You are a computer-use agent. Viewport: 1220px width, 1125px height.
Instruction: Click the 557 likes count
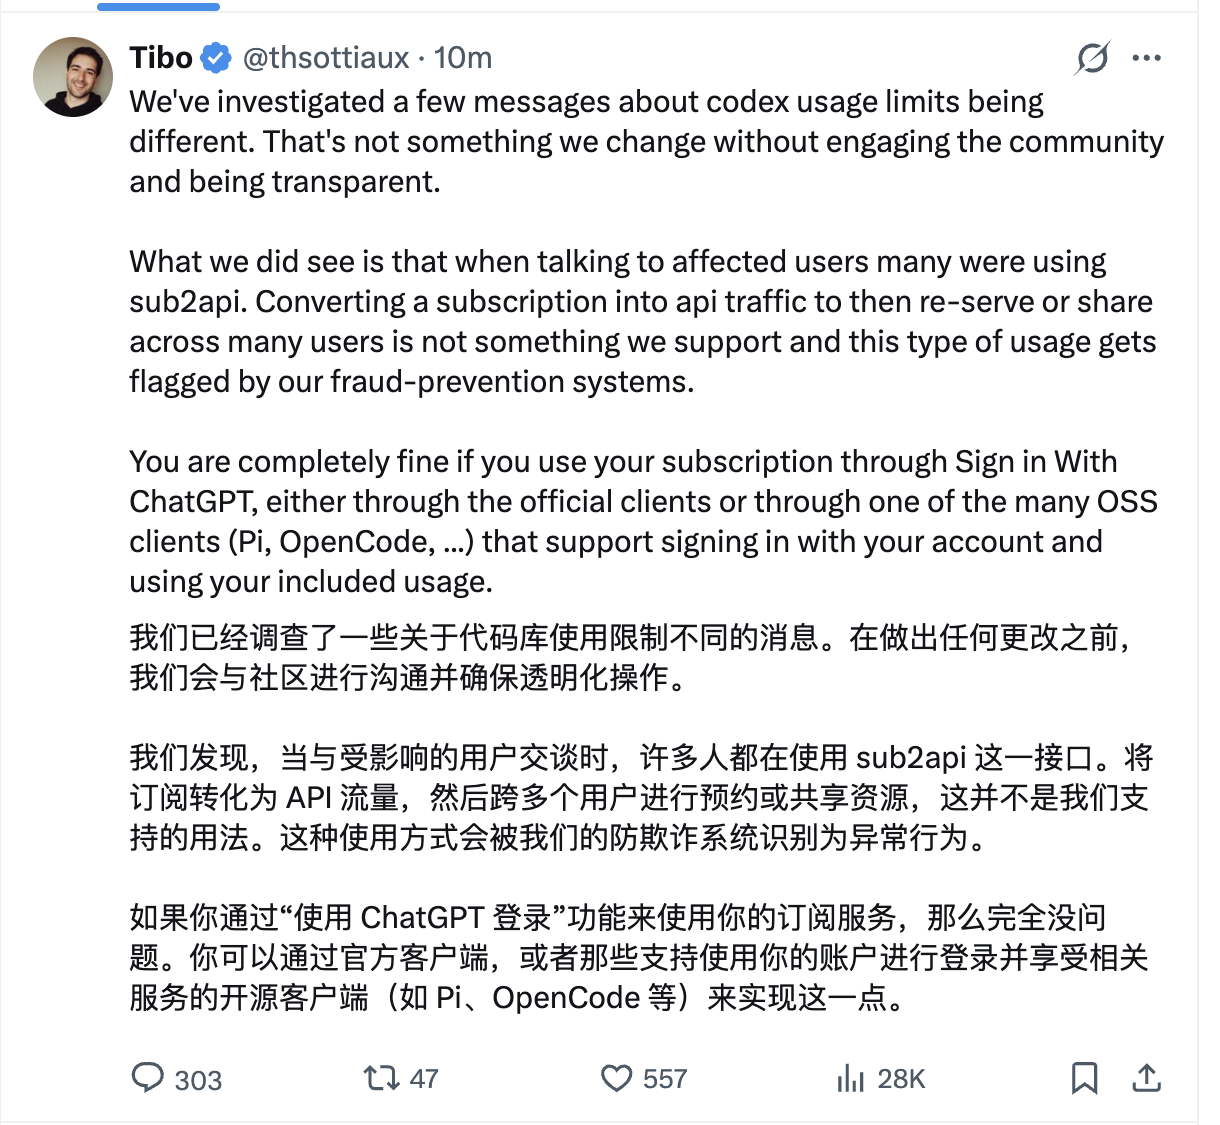665,1078
